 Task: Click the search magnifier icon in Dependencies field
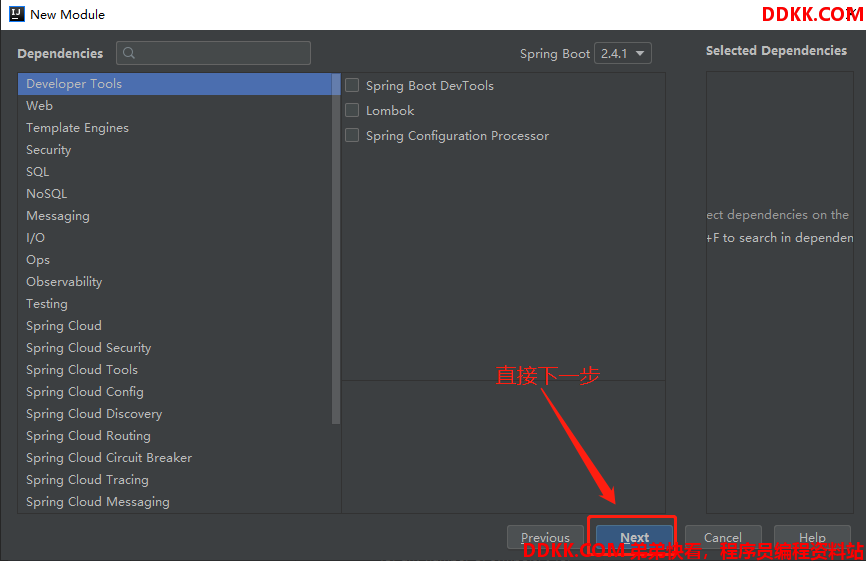[x=129, y=53]
